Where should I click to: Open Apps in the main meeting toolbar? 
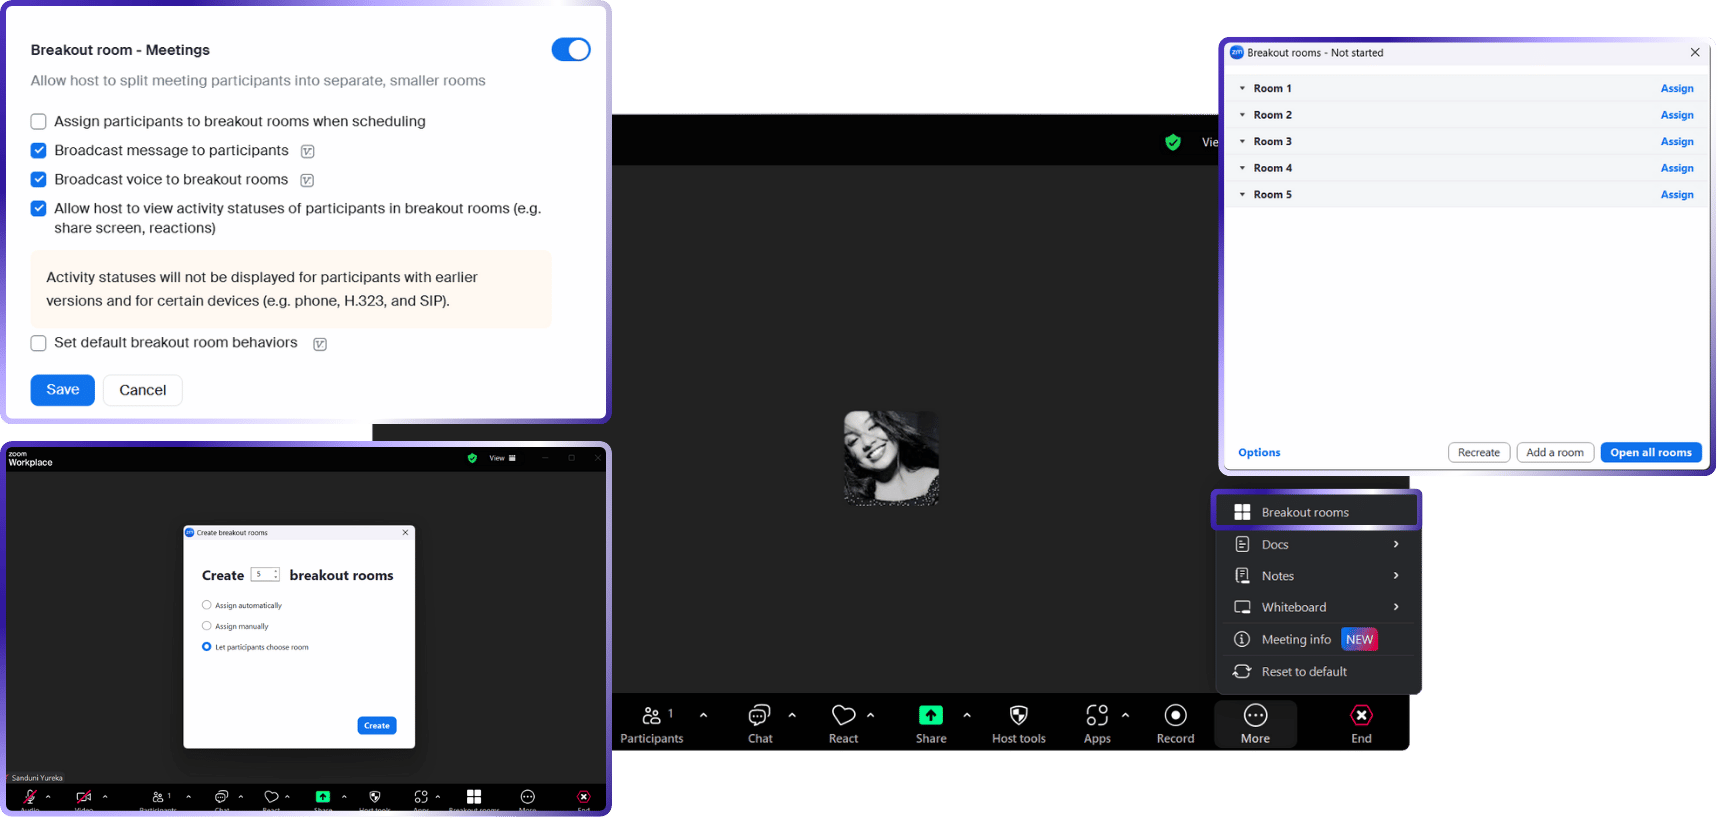(1097, 724)
